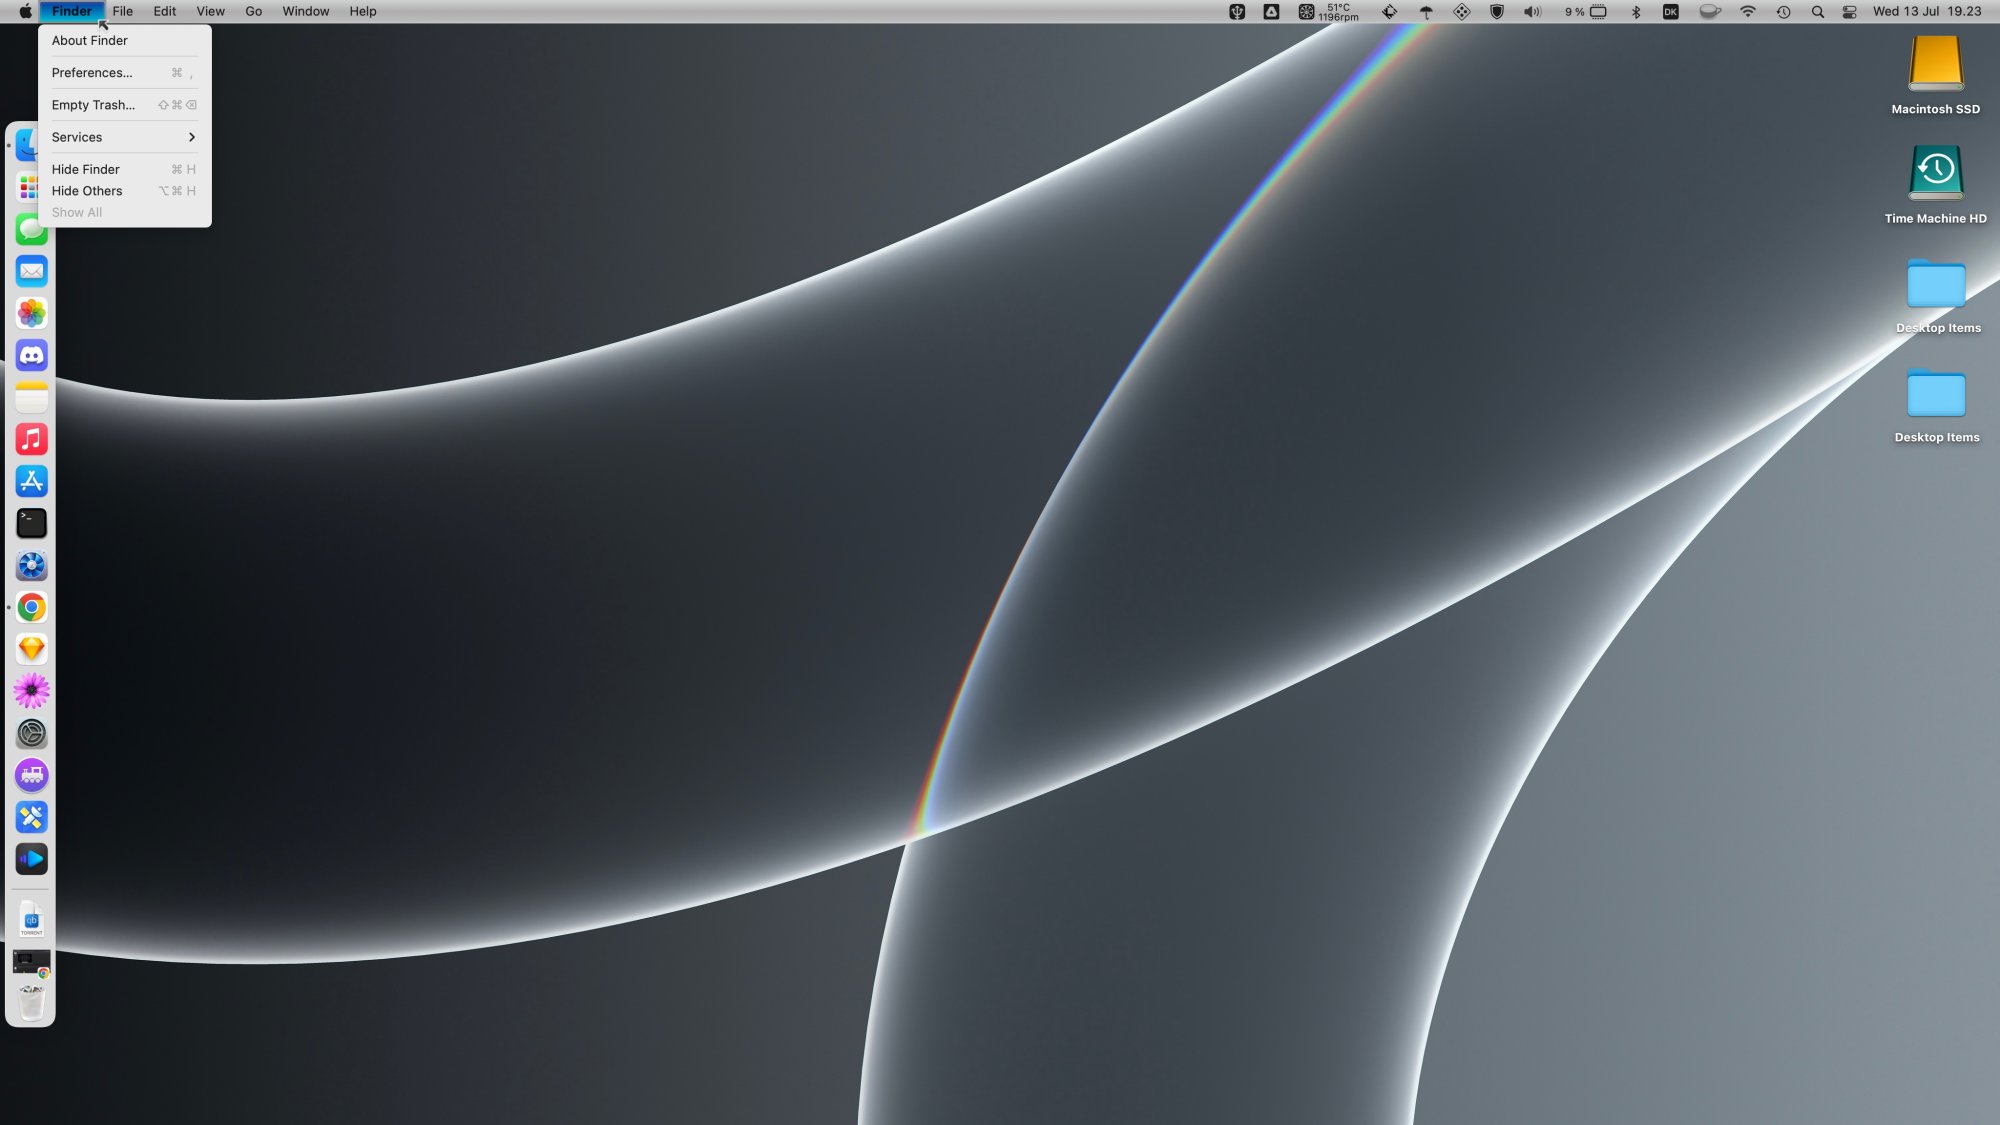2000x1125 pixels.
Task: Open the Sketch app icon
Action: pos(32,650)
